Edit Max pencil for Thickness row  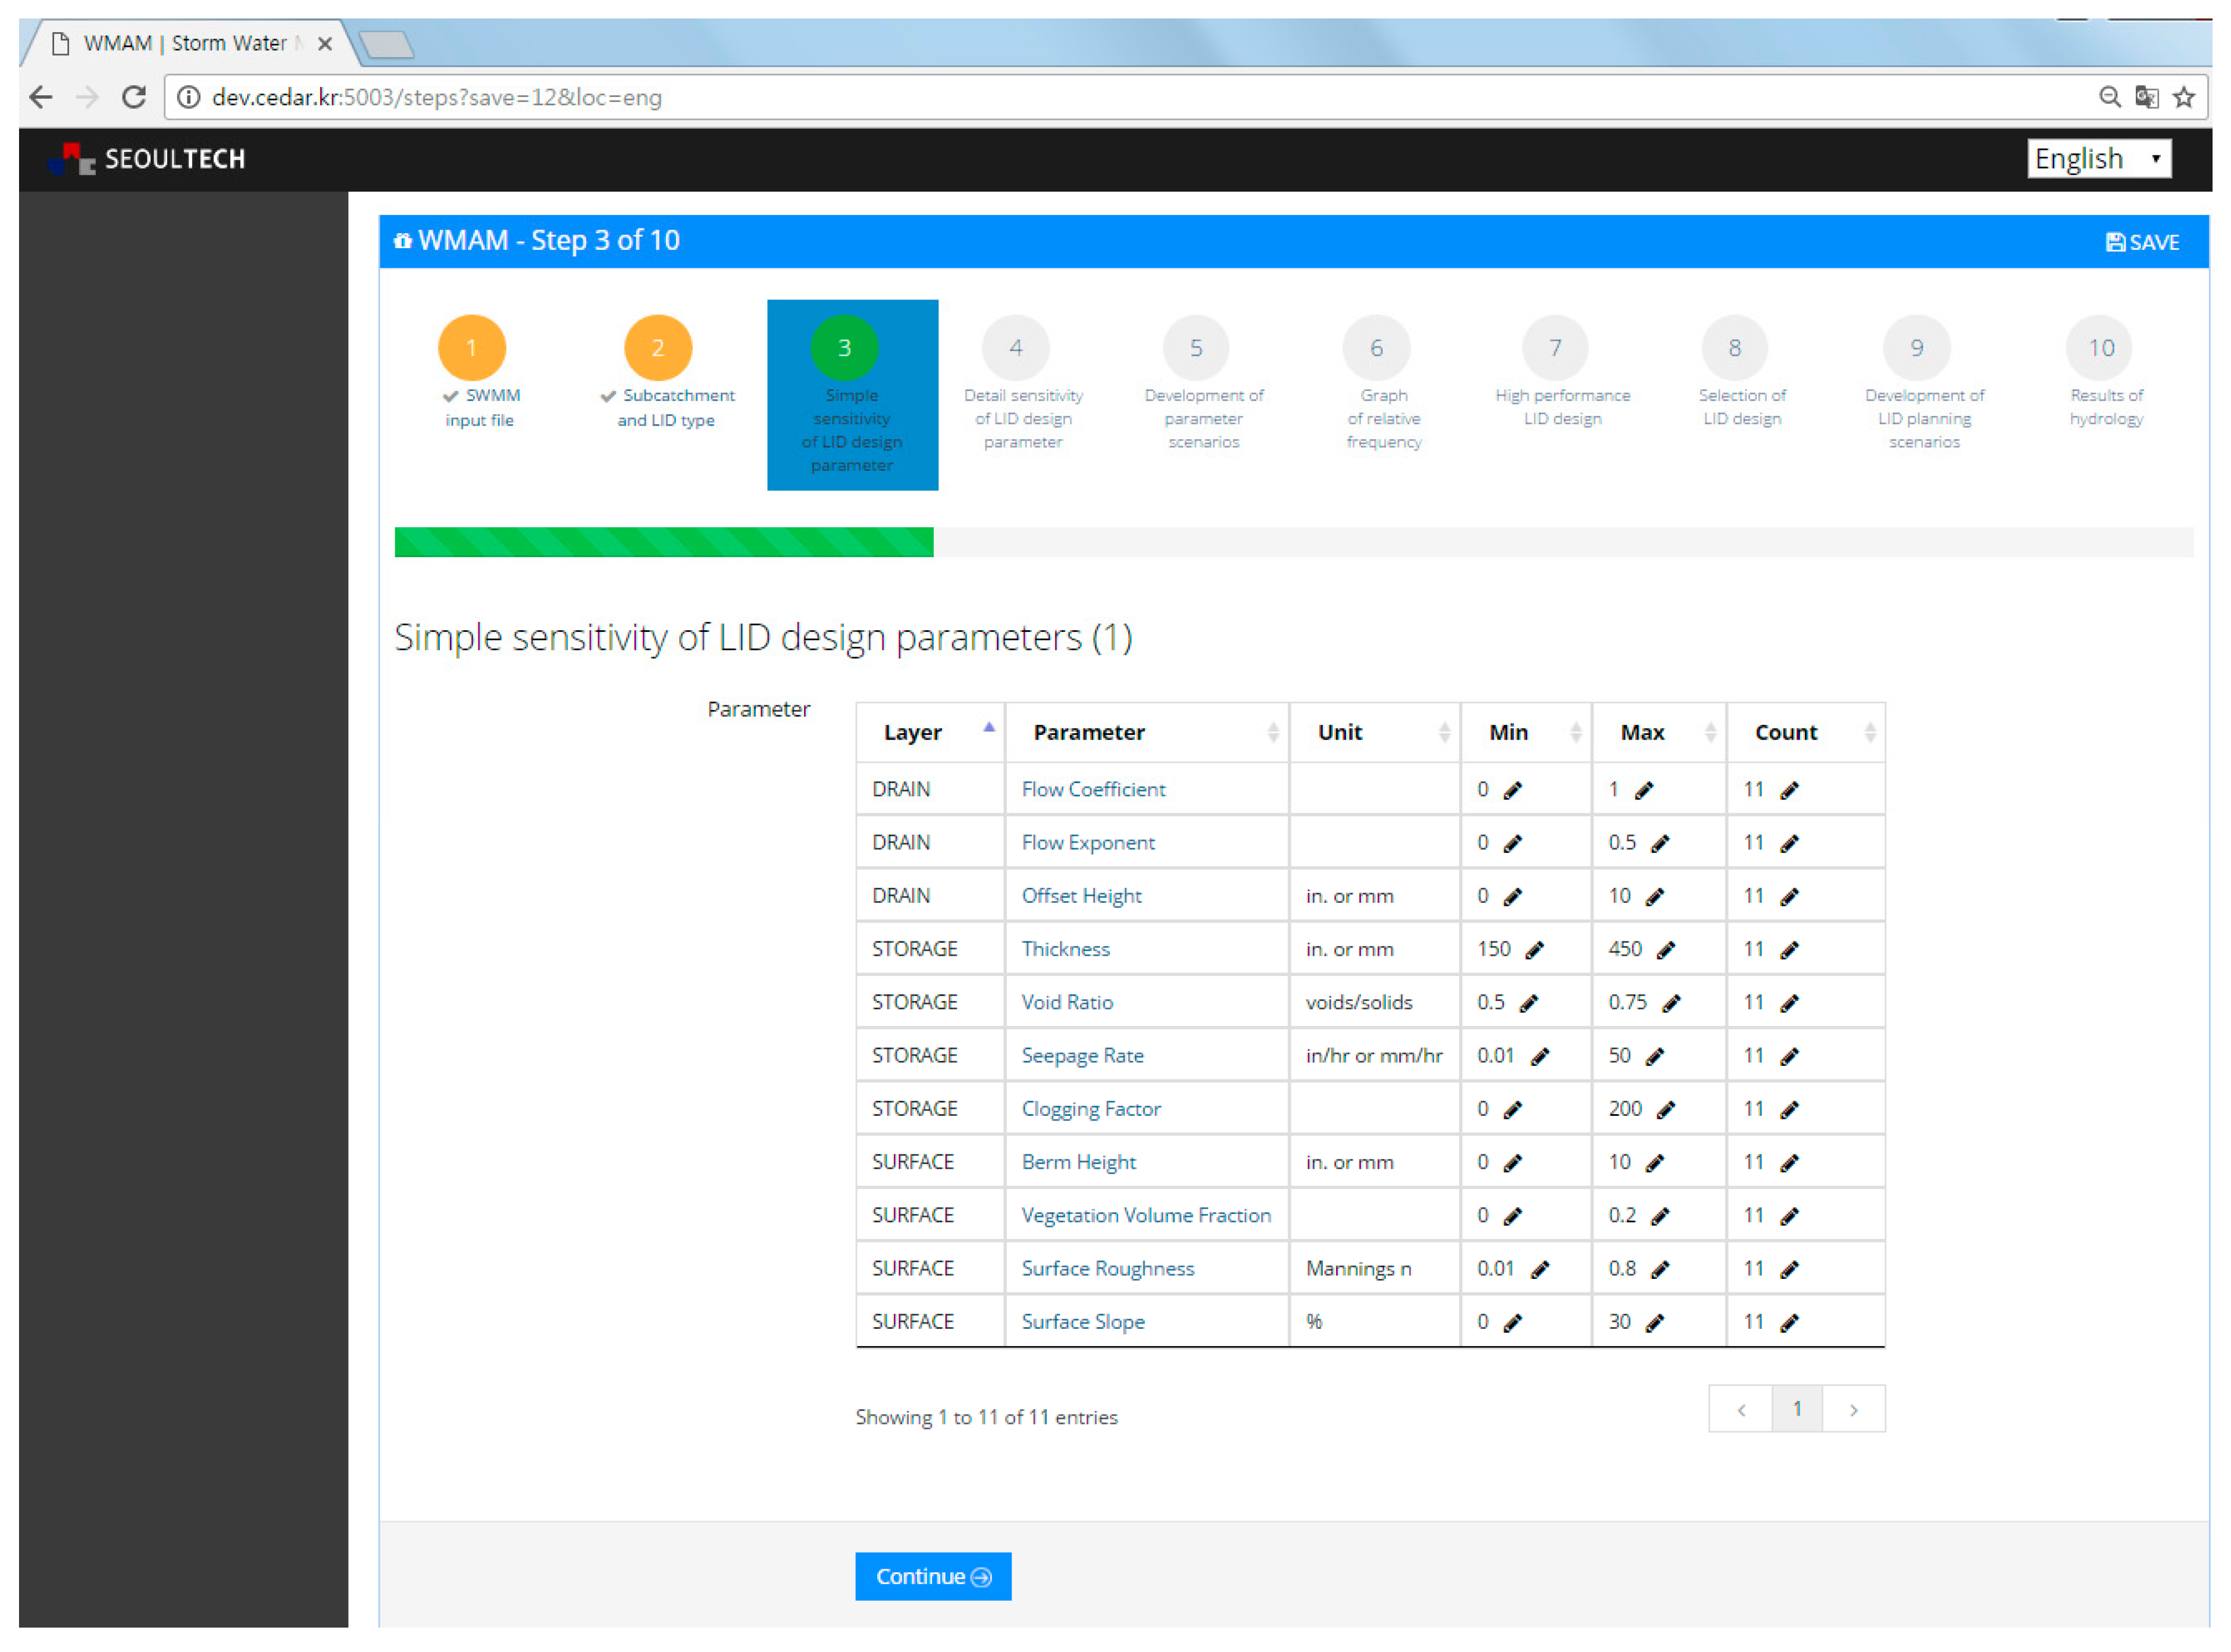pos(1665,950)
